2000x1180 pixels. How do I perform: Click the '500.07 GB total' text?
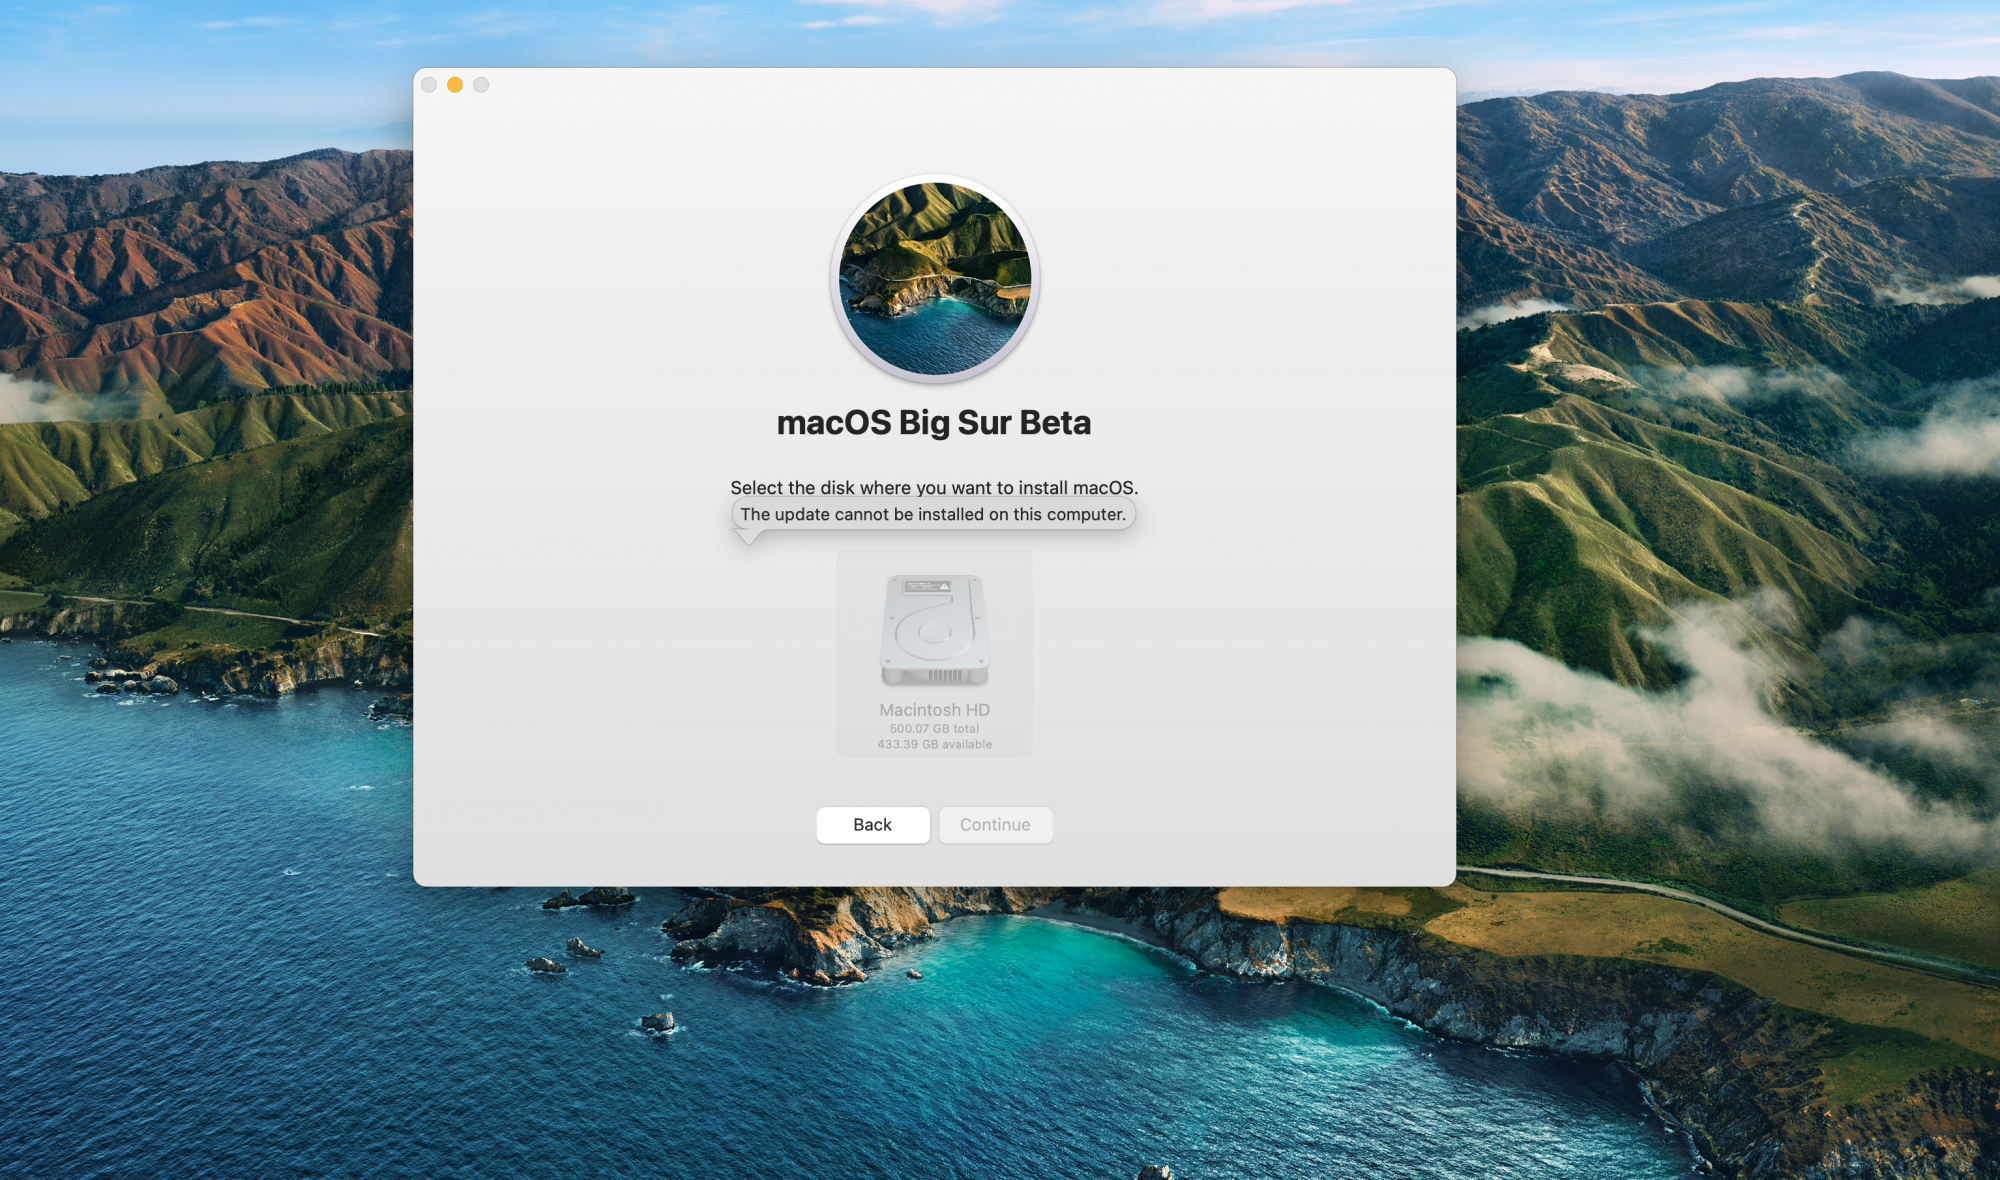click(934, 729)
